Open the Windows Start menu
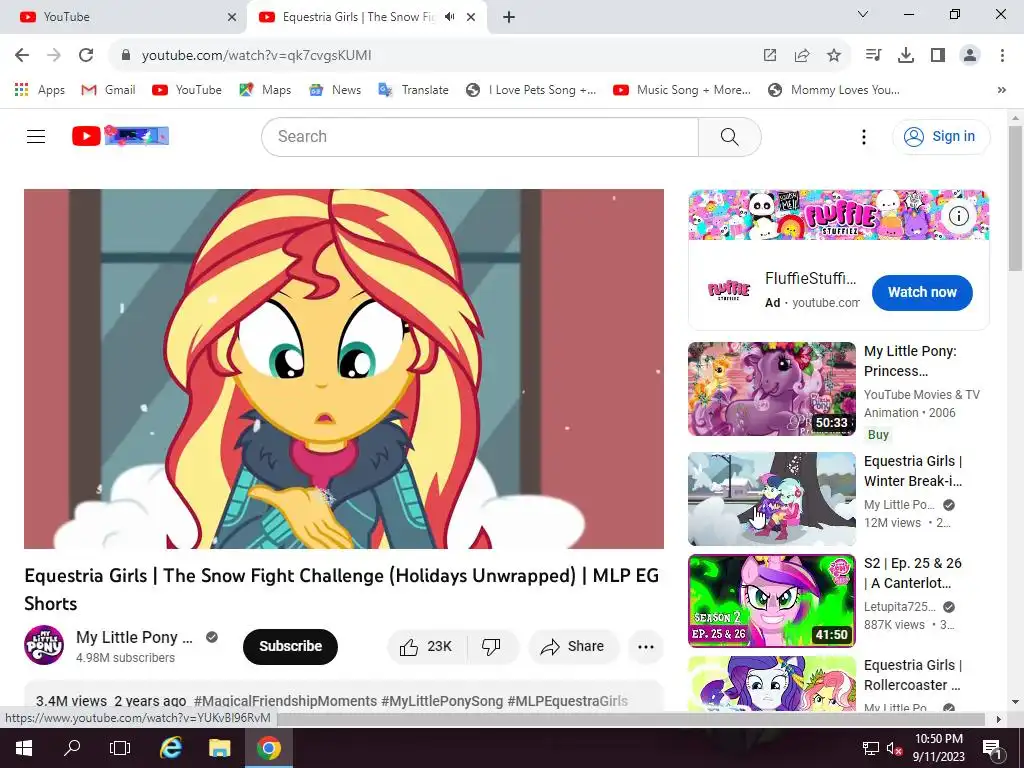Image resolution: width=1024 pixels, height=768 pixels. [x=24, y=748]
